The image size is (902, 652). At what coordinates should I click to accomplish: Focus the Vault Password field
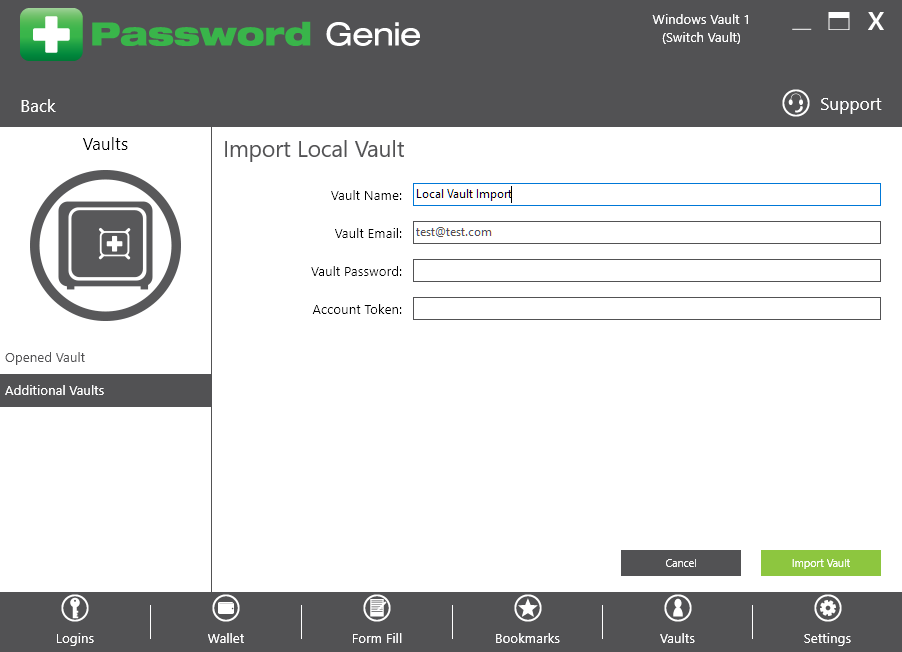click(x=647, y=270)
